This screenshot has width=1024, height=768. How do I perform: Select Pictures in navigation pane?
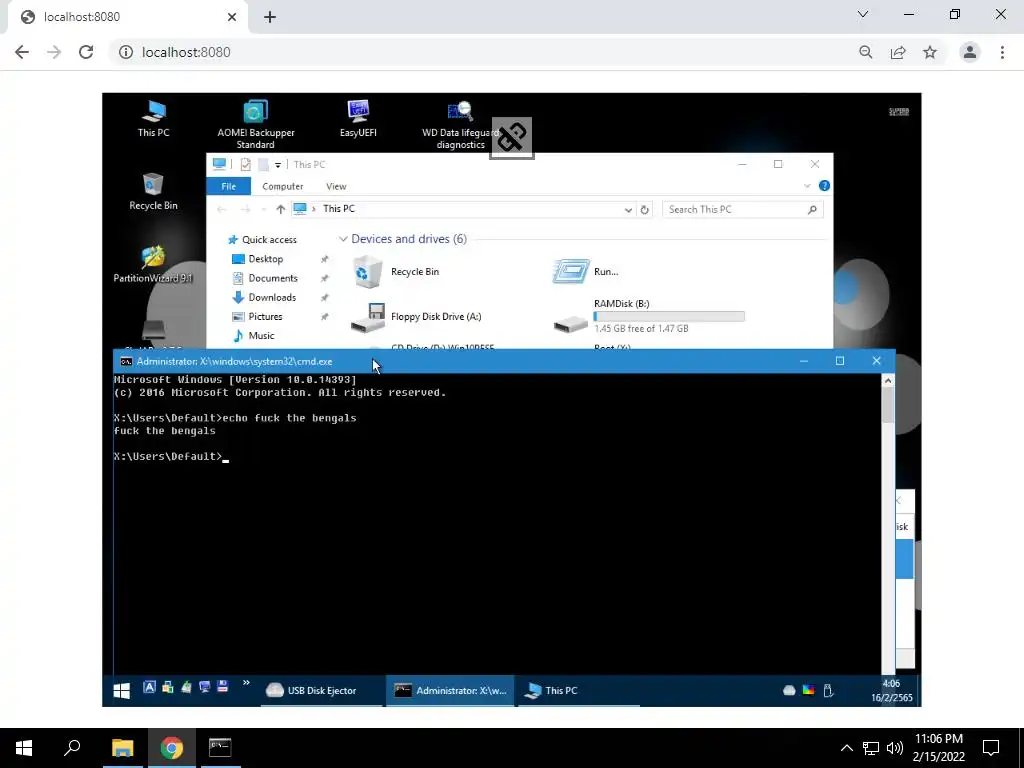[x=258, y=317]
